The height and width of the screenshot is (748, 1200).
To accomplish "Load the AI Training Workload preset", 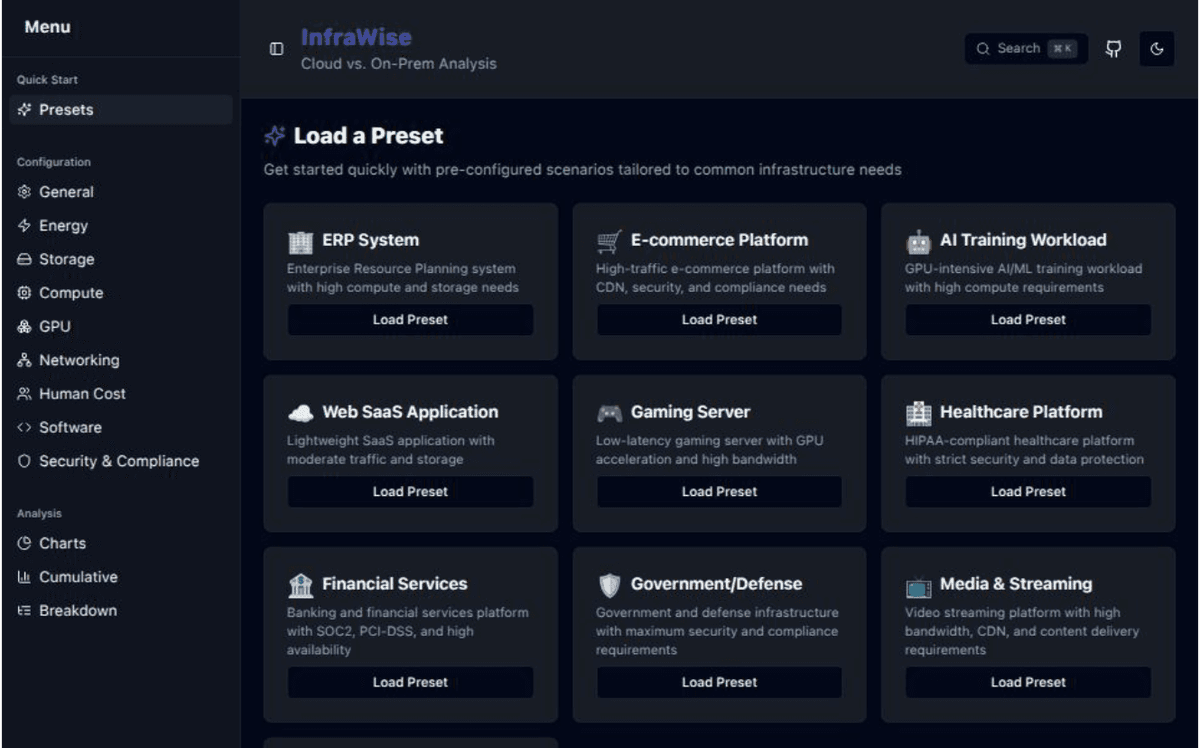I will (x=1027, y=319).
